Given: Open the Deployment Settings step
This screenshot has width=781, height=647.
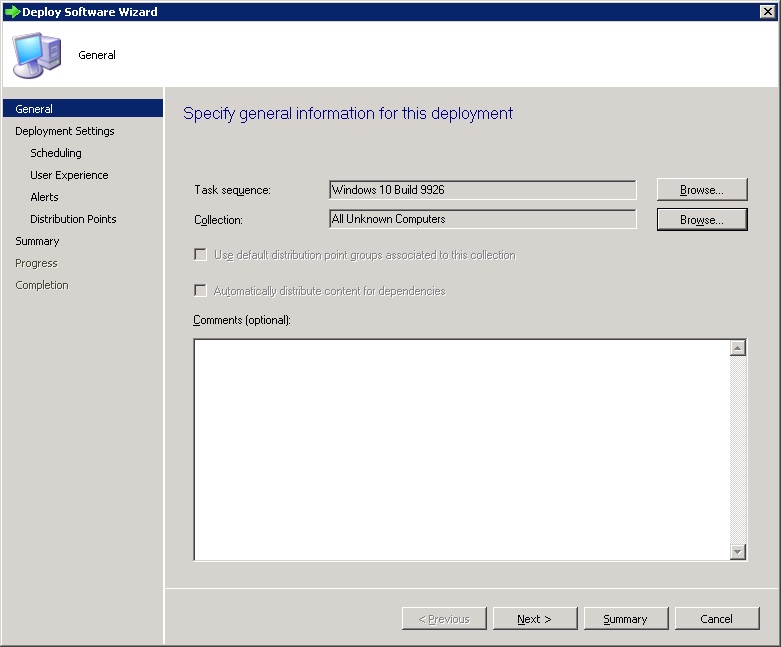Looking at the screenshot, I should (x=65, y=131).
